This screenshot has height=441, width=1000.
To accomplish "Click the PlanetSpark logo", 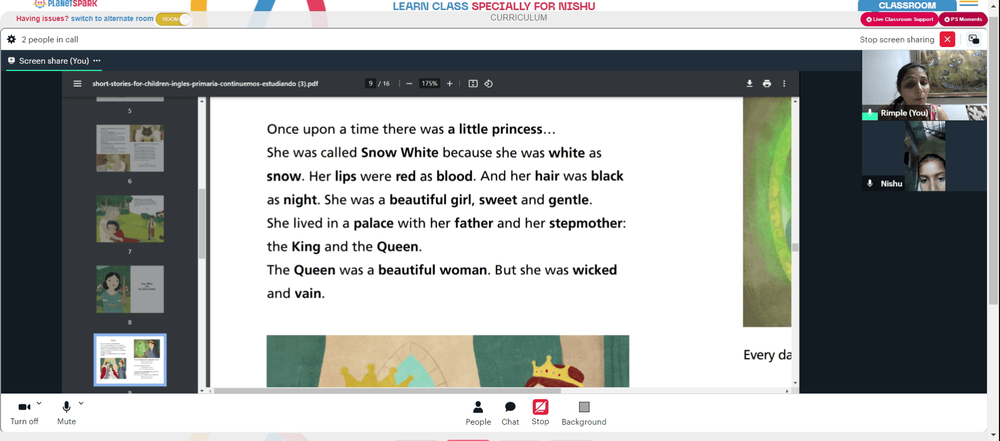I will pos(65,3).
